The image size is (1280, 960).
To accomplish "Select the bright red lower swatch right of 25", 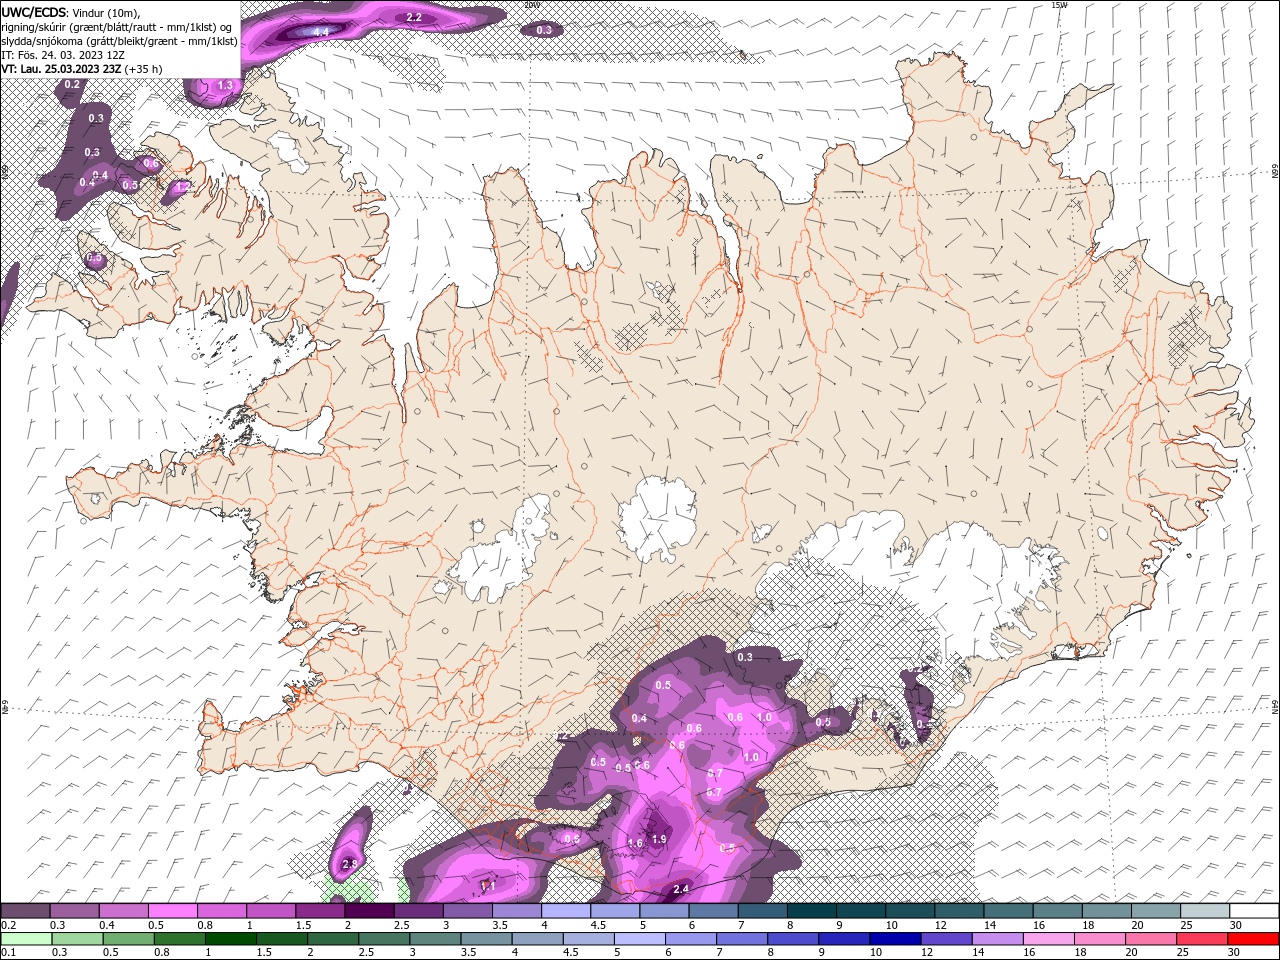I will [1254, 939].
